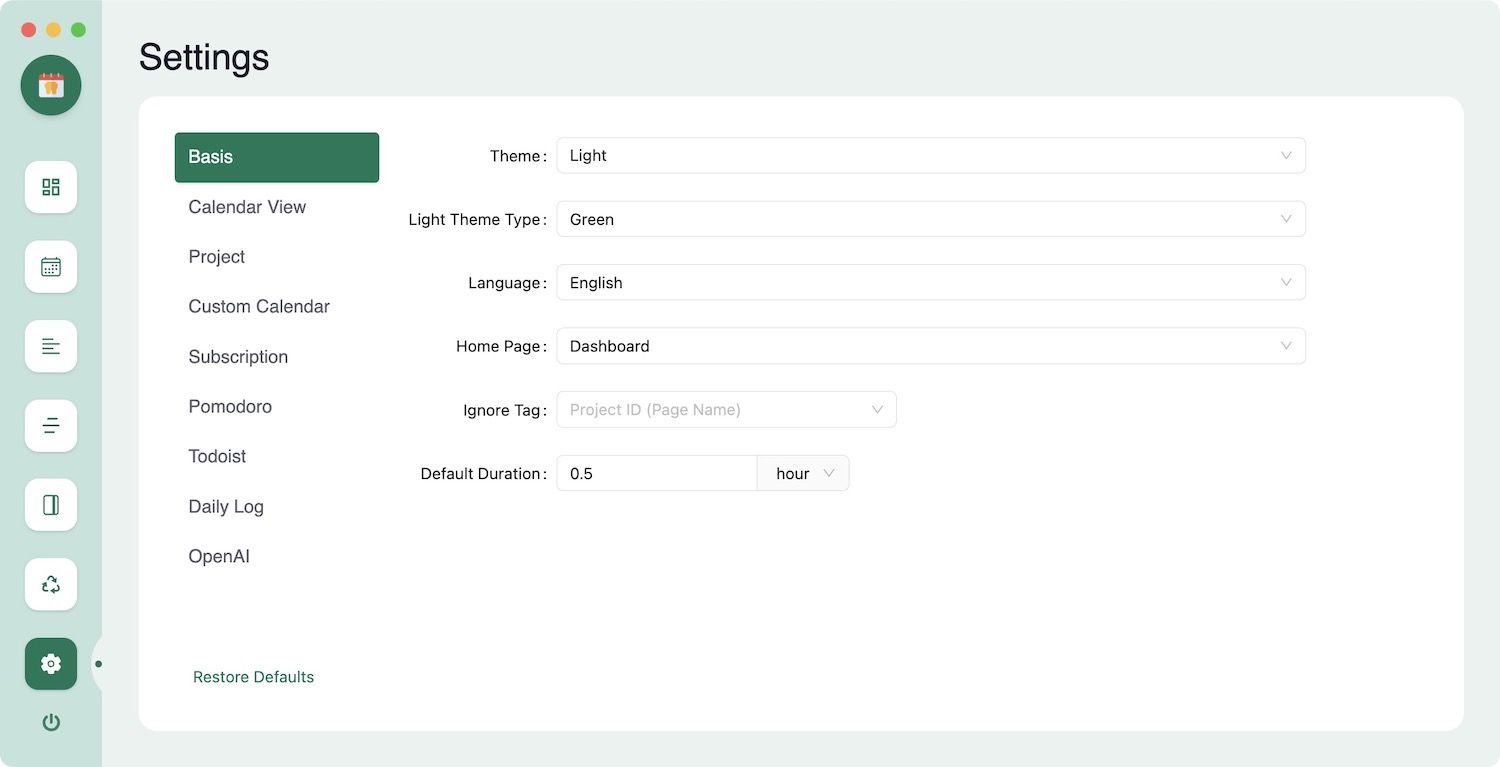Go to the OpenAI settings tab
Screen dimensions: 1500x767
(219, 557)
